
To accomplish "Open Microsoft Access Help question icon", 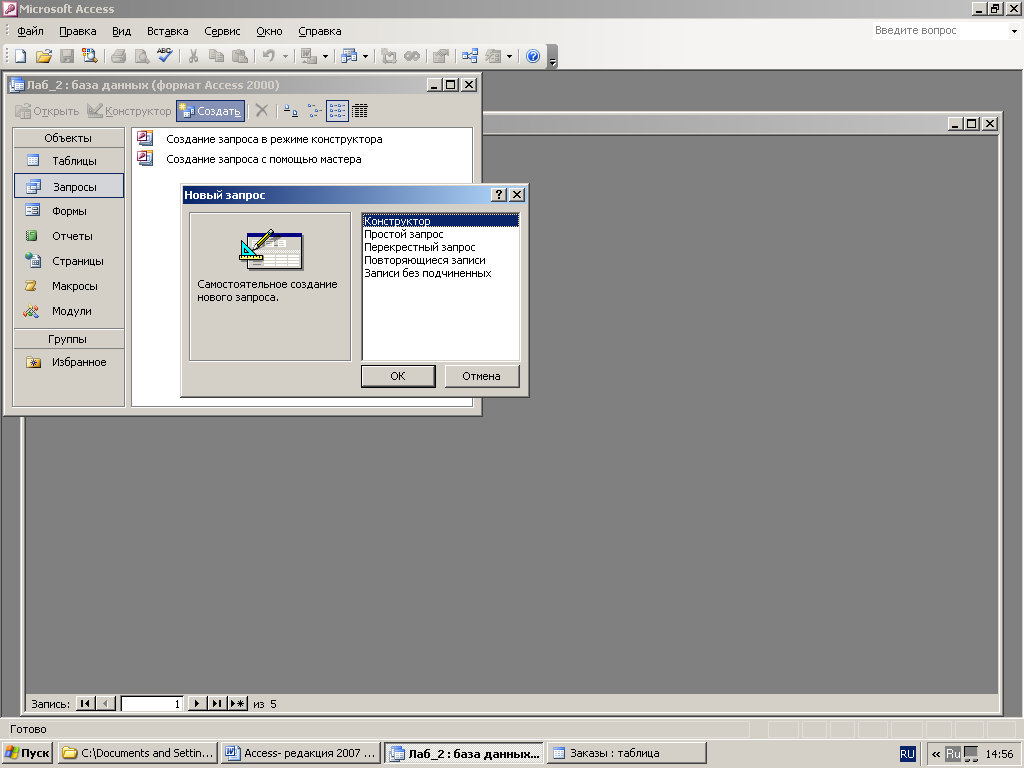I will tap(533, 56).
